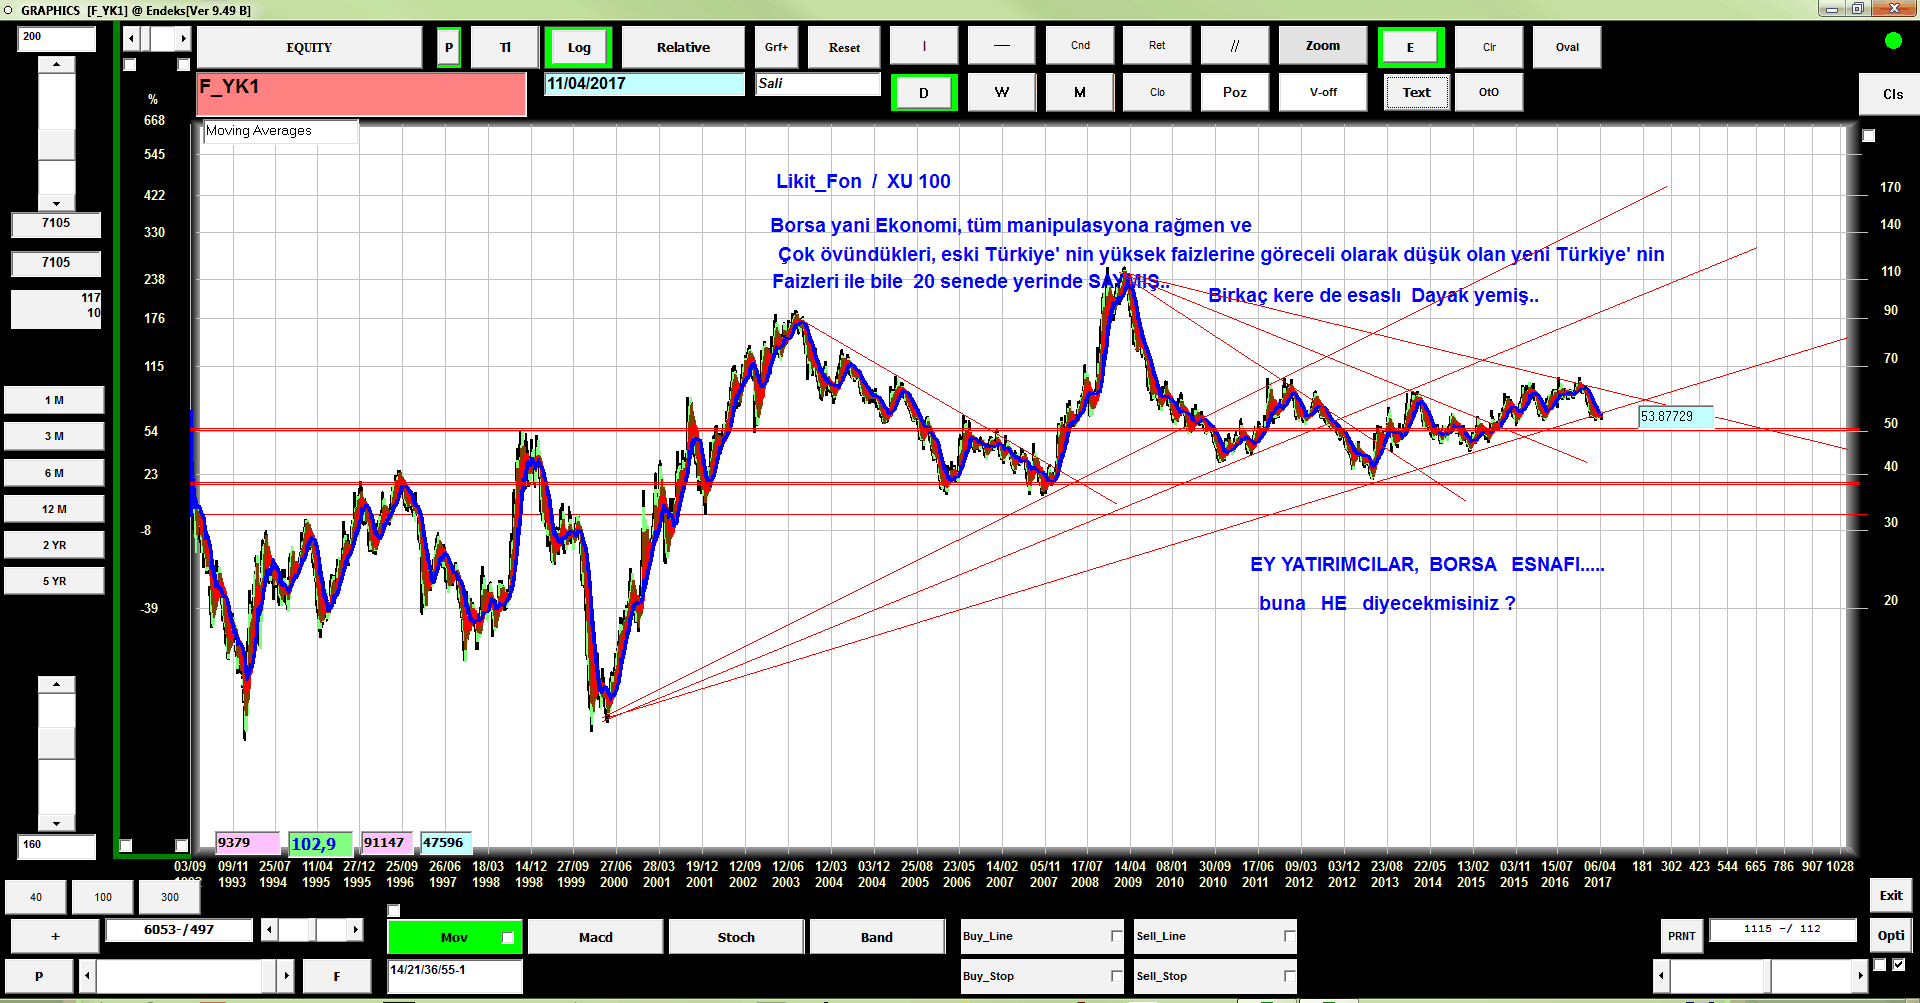
Task: Edit the moving average periods 14/21/36/55-1 field
Action: pyautogui.click(x=455, y=976)
